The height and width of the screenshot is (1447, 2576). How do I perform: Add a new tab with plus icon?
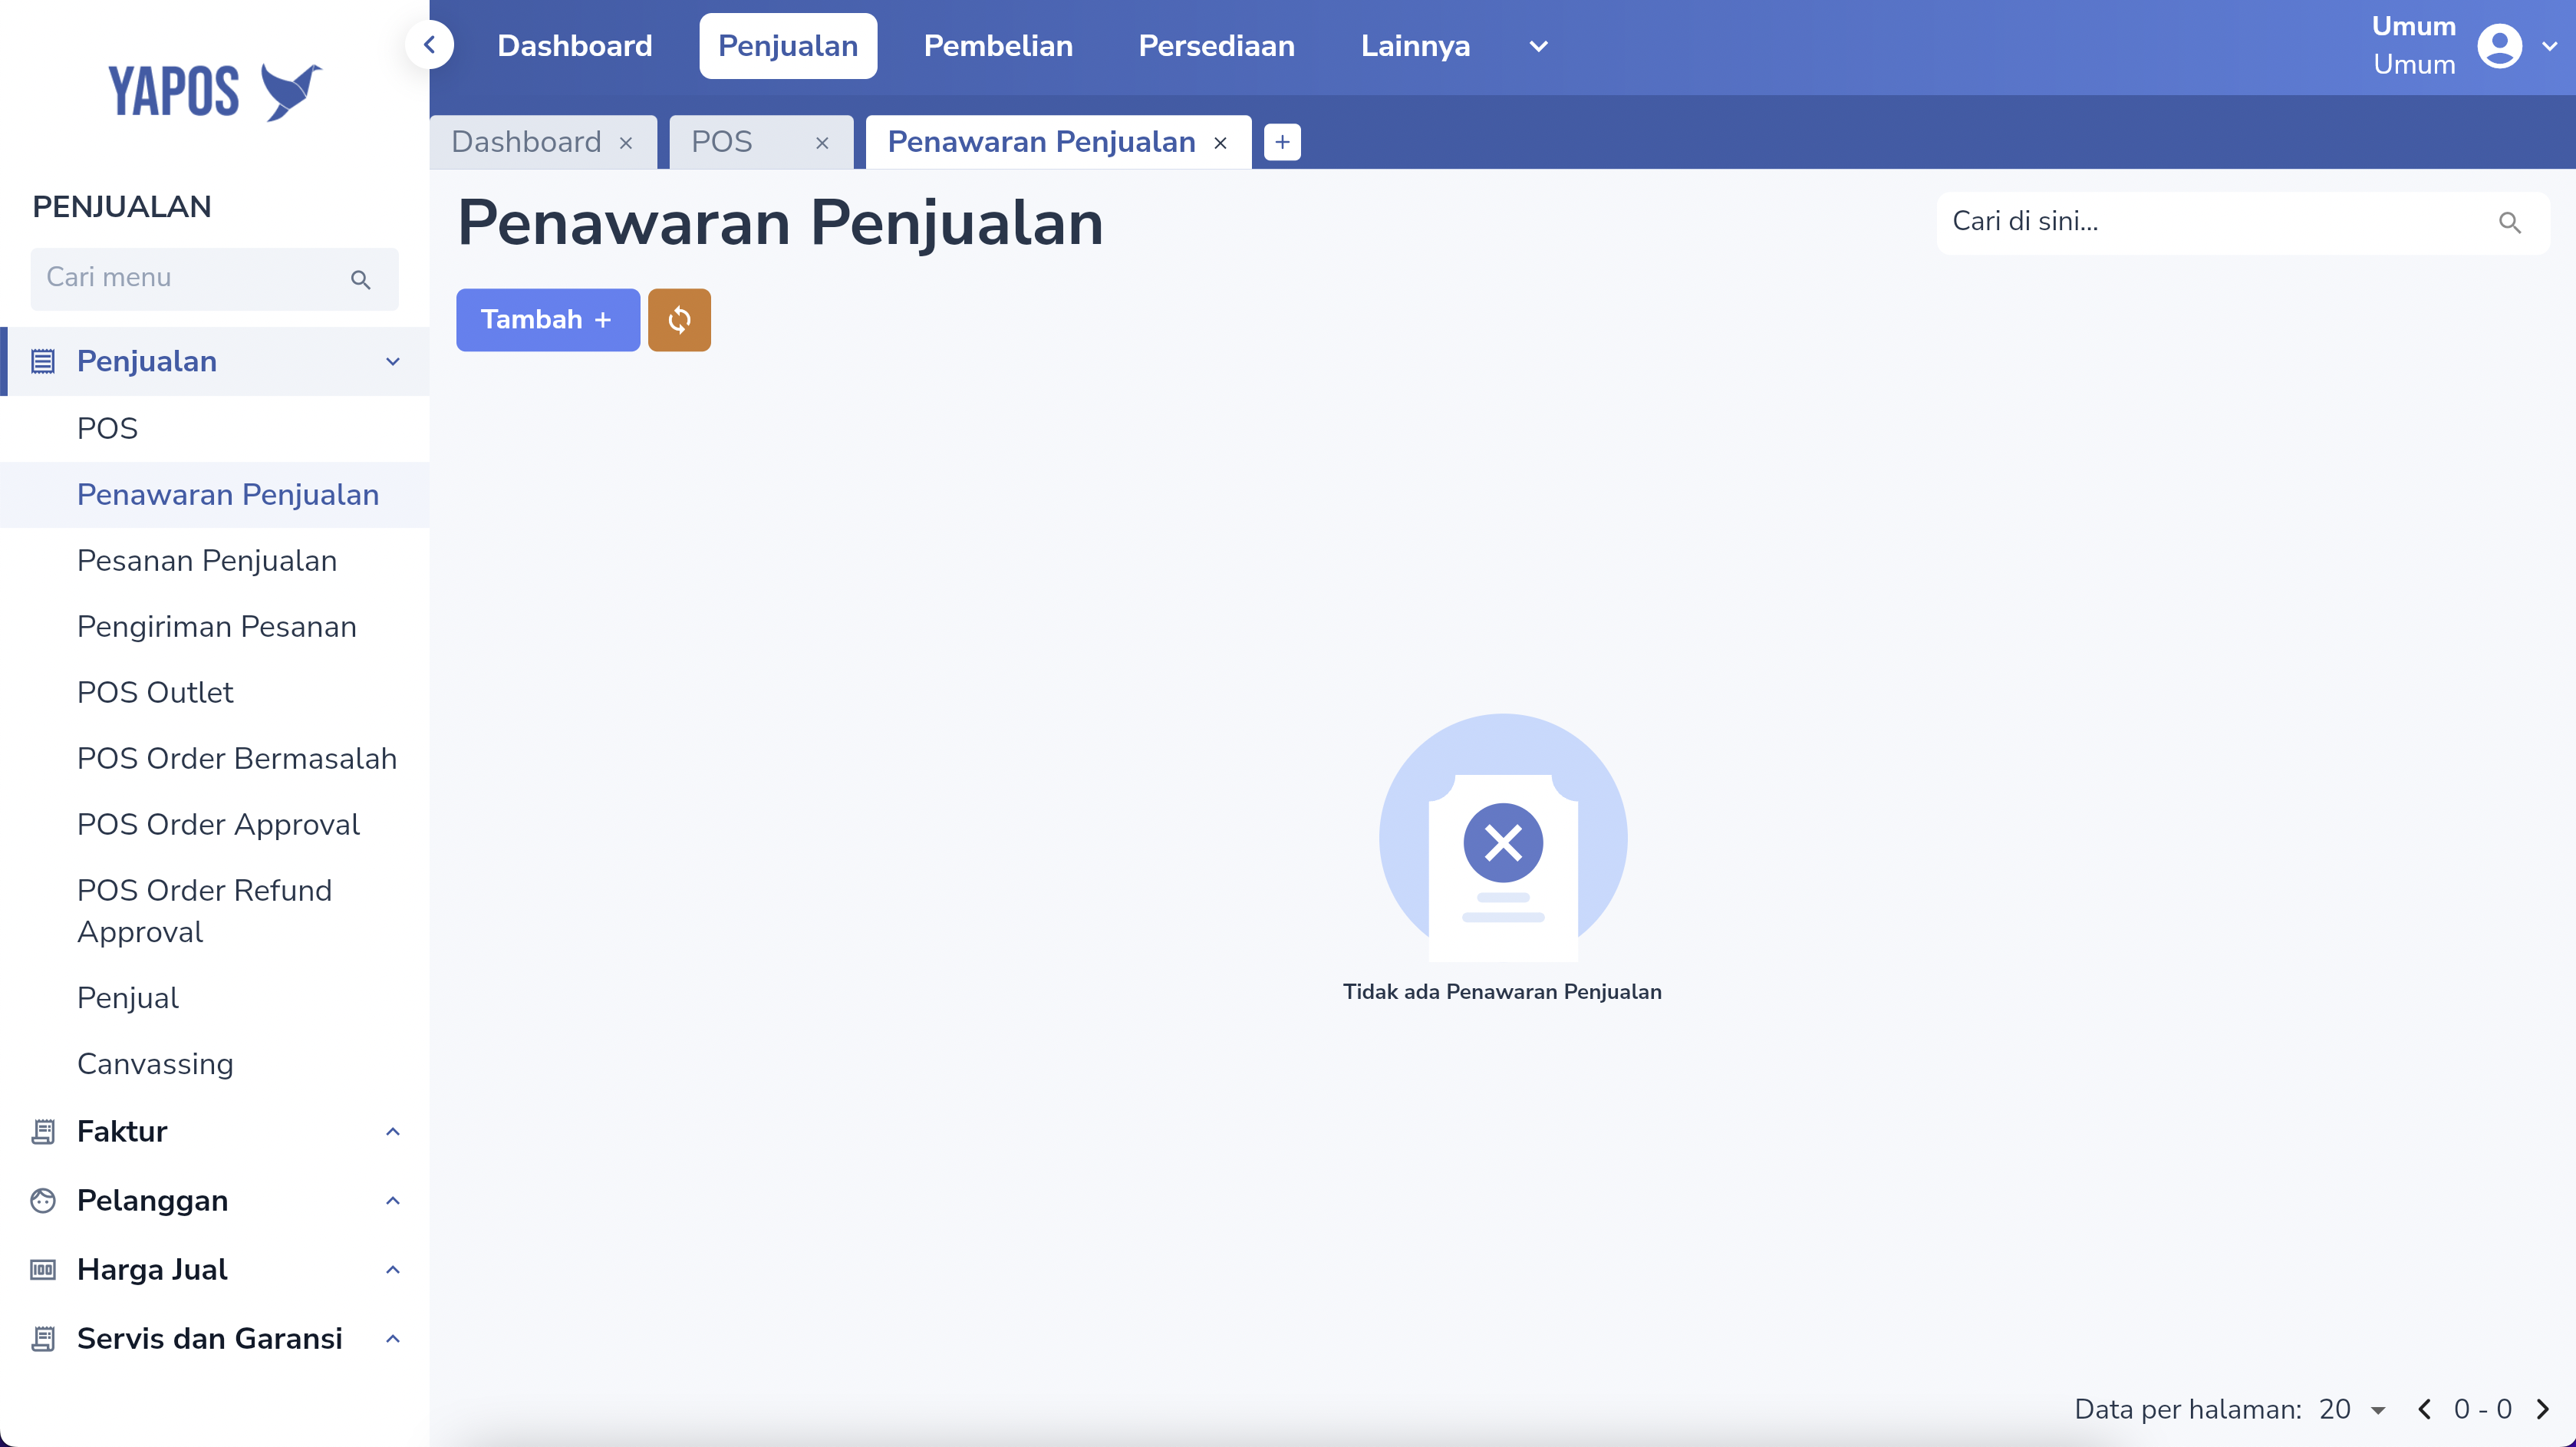(1282, 142)
